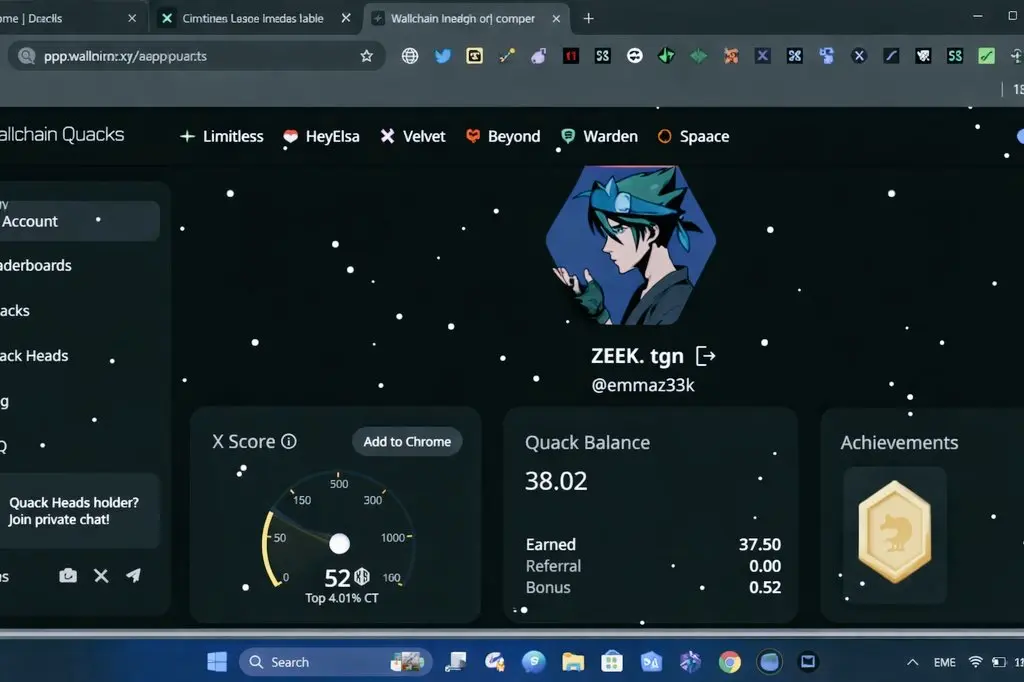Switch to the Cimtines Lesoe tab
The width and height of the screenshot is (1024, 682).
pyautogui.click(x=253, y=18)
